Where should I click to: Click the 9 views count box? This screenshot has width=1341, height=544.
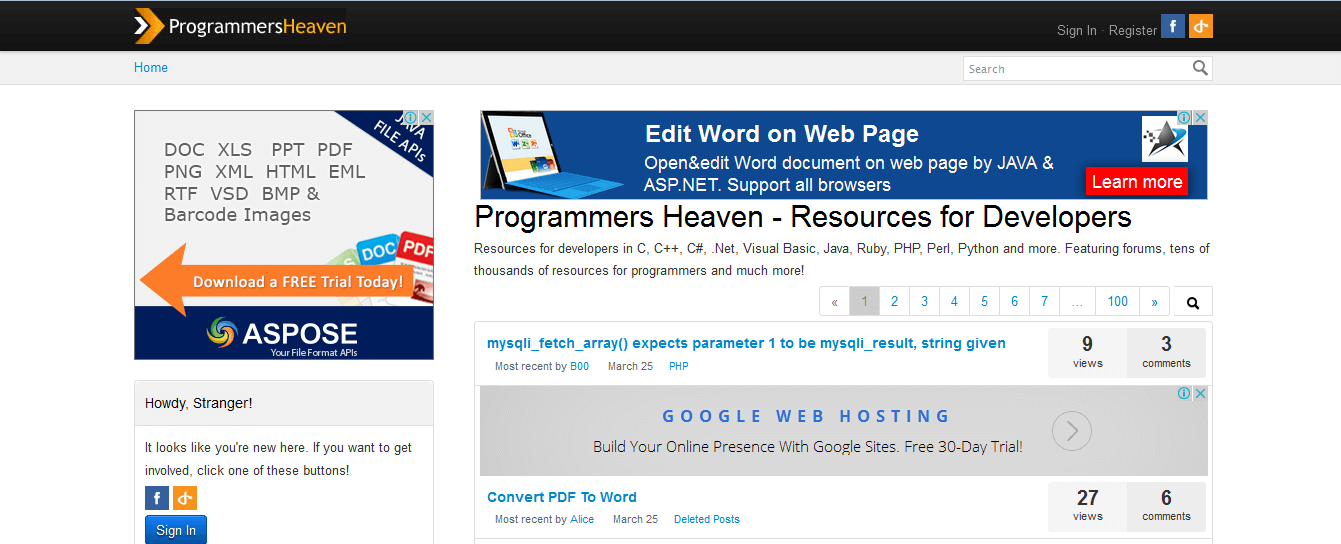tap(1087, 352)
